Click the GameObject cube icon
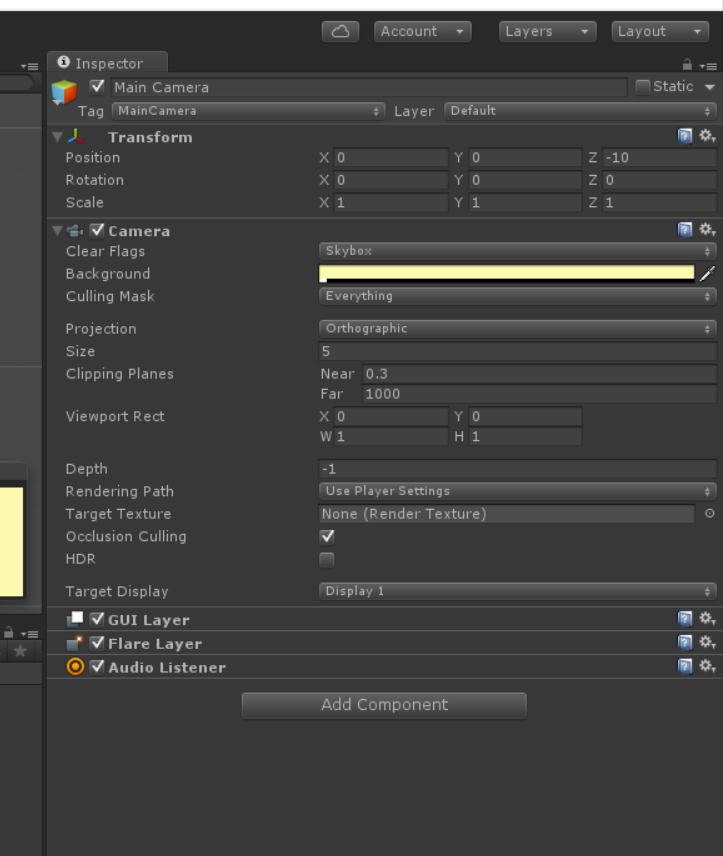 [x=64, y=92]
